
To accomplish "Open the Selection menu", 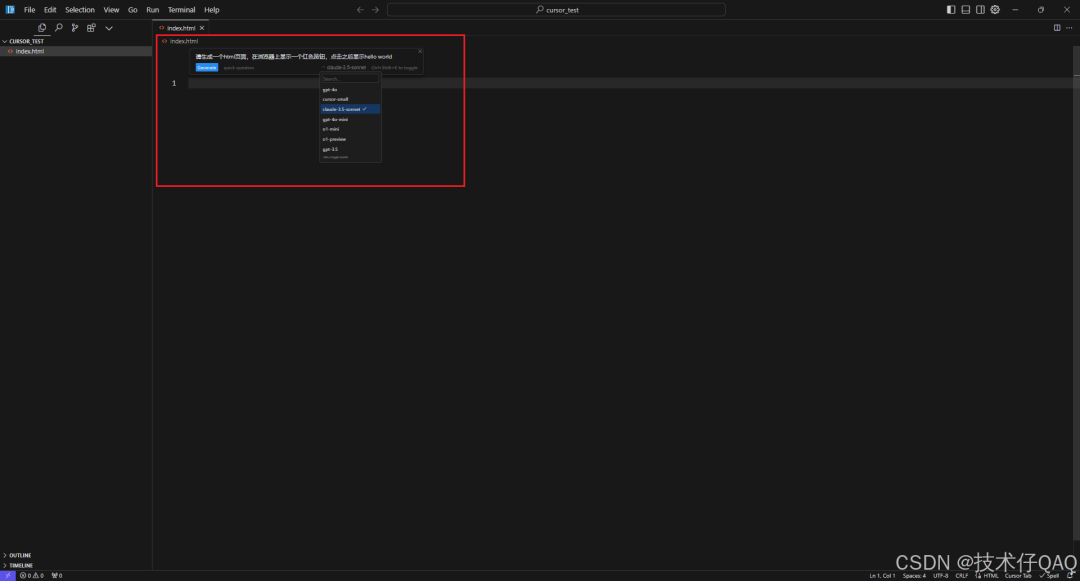I will [80, 10].
